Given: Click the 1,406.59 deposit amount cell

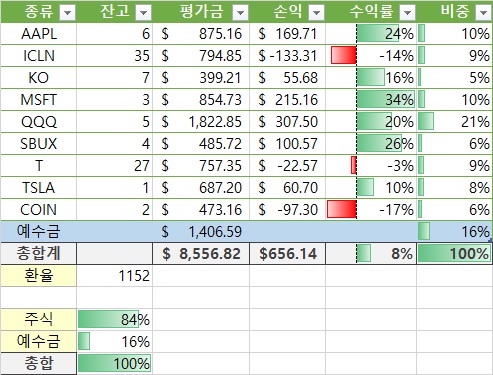Looking at the screenshot, I should pos(201,232).
